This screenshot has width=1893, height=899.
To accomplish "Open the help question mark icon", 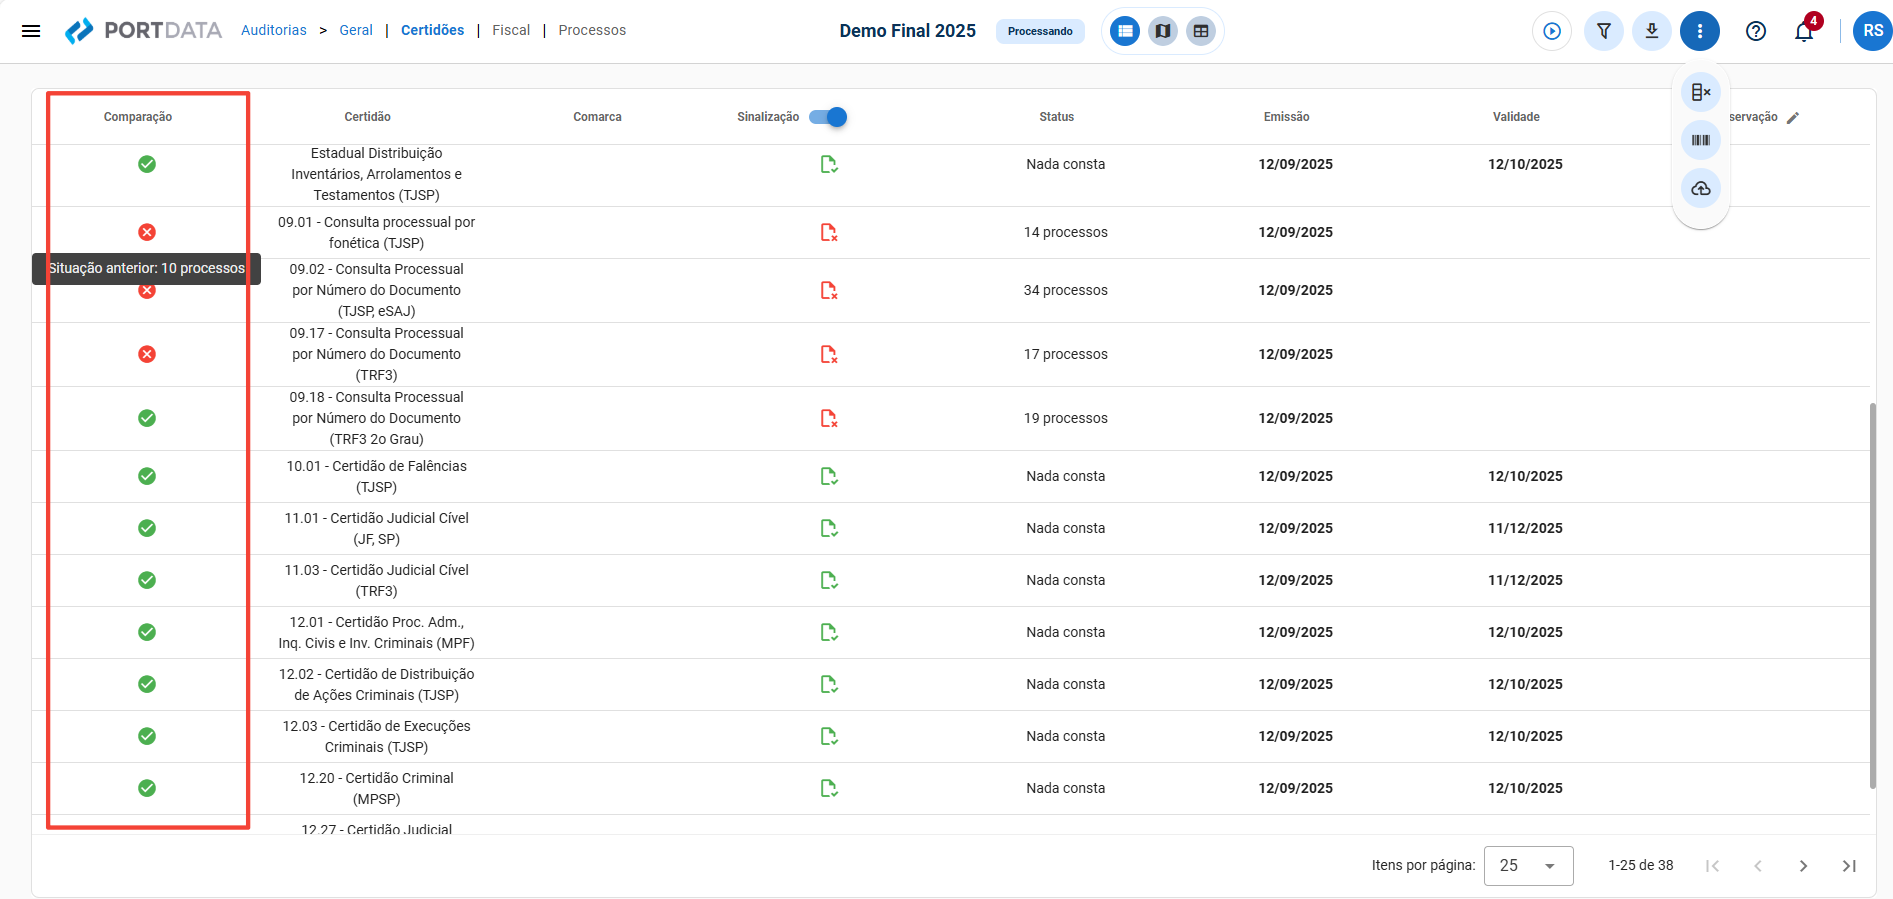I will [x=1755, y=31].
